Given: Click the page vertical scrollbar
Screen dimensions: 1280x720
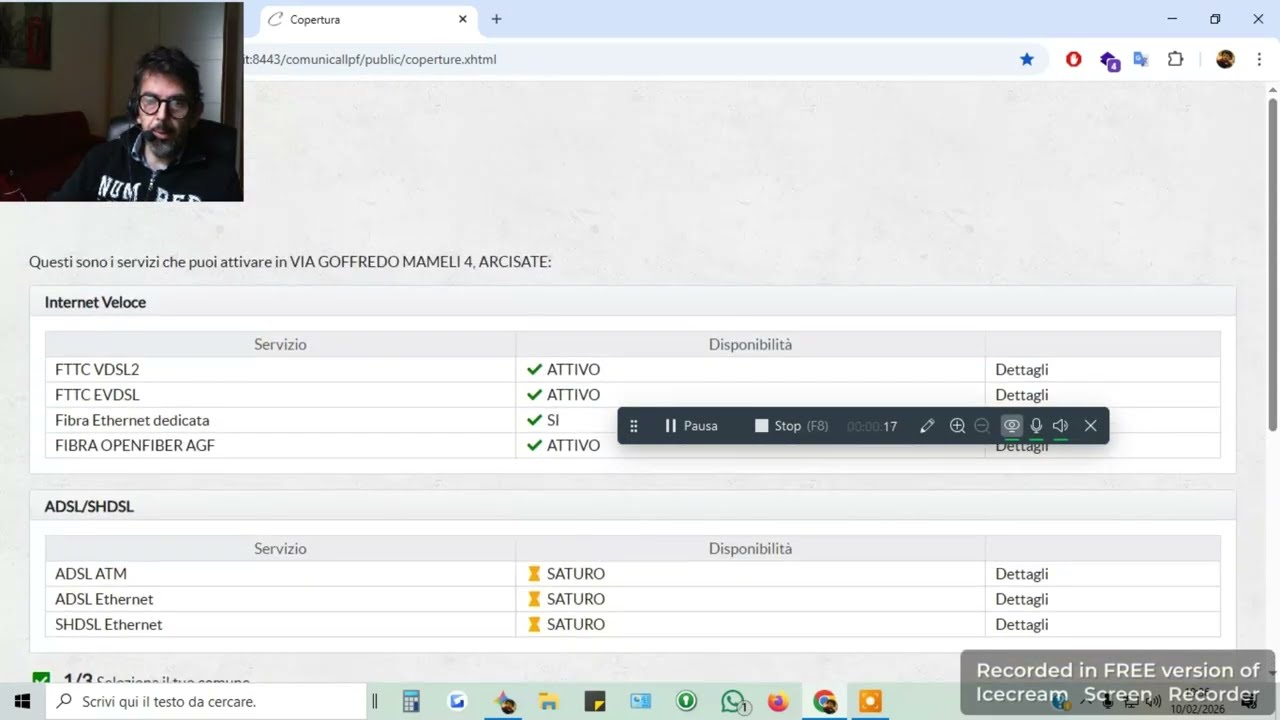Looking at the screenshot, I should tap(1273, 265).
